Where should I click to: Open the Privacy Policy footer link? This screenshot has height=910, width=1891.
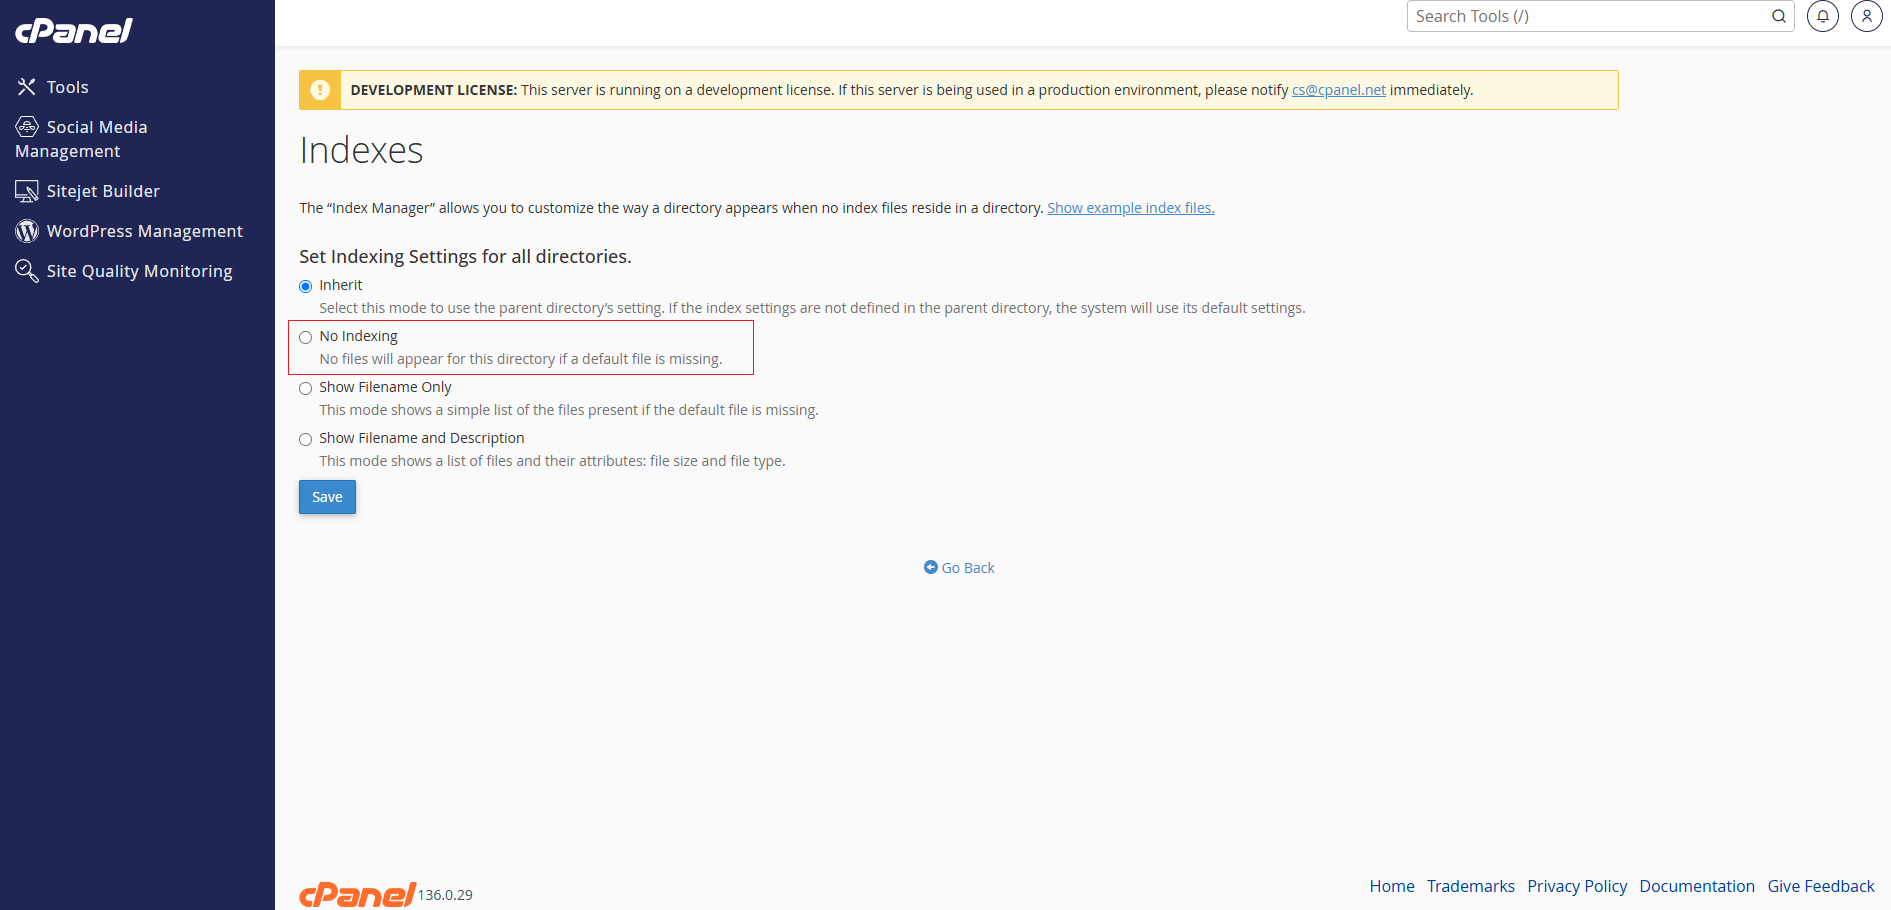pos(1577,886)
